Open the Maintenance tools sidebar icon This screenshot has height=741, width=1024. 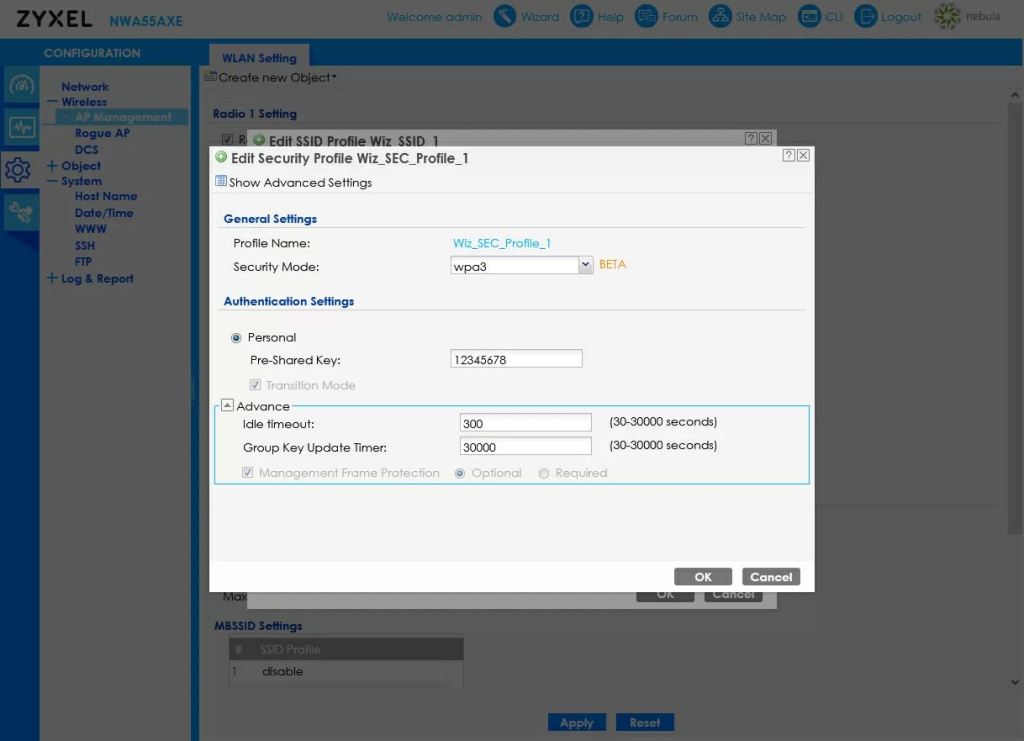pyautogui.click(x=21, y=212)
